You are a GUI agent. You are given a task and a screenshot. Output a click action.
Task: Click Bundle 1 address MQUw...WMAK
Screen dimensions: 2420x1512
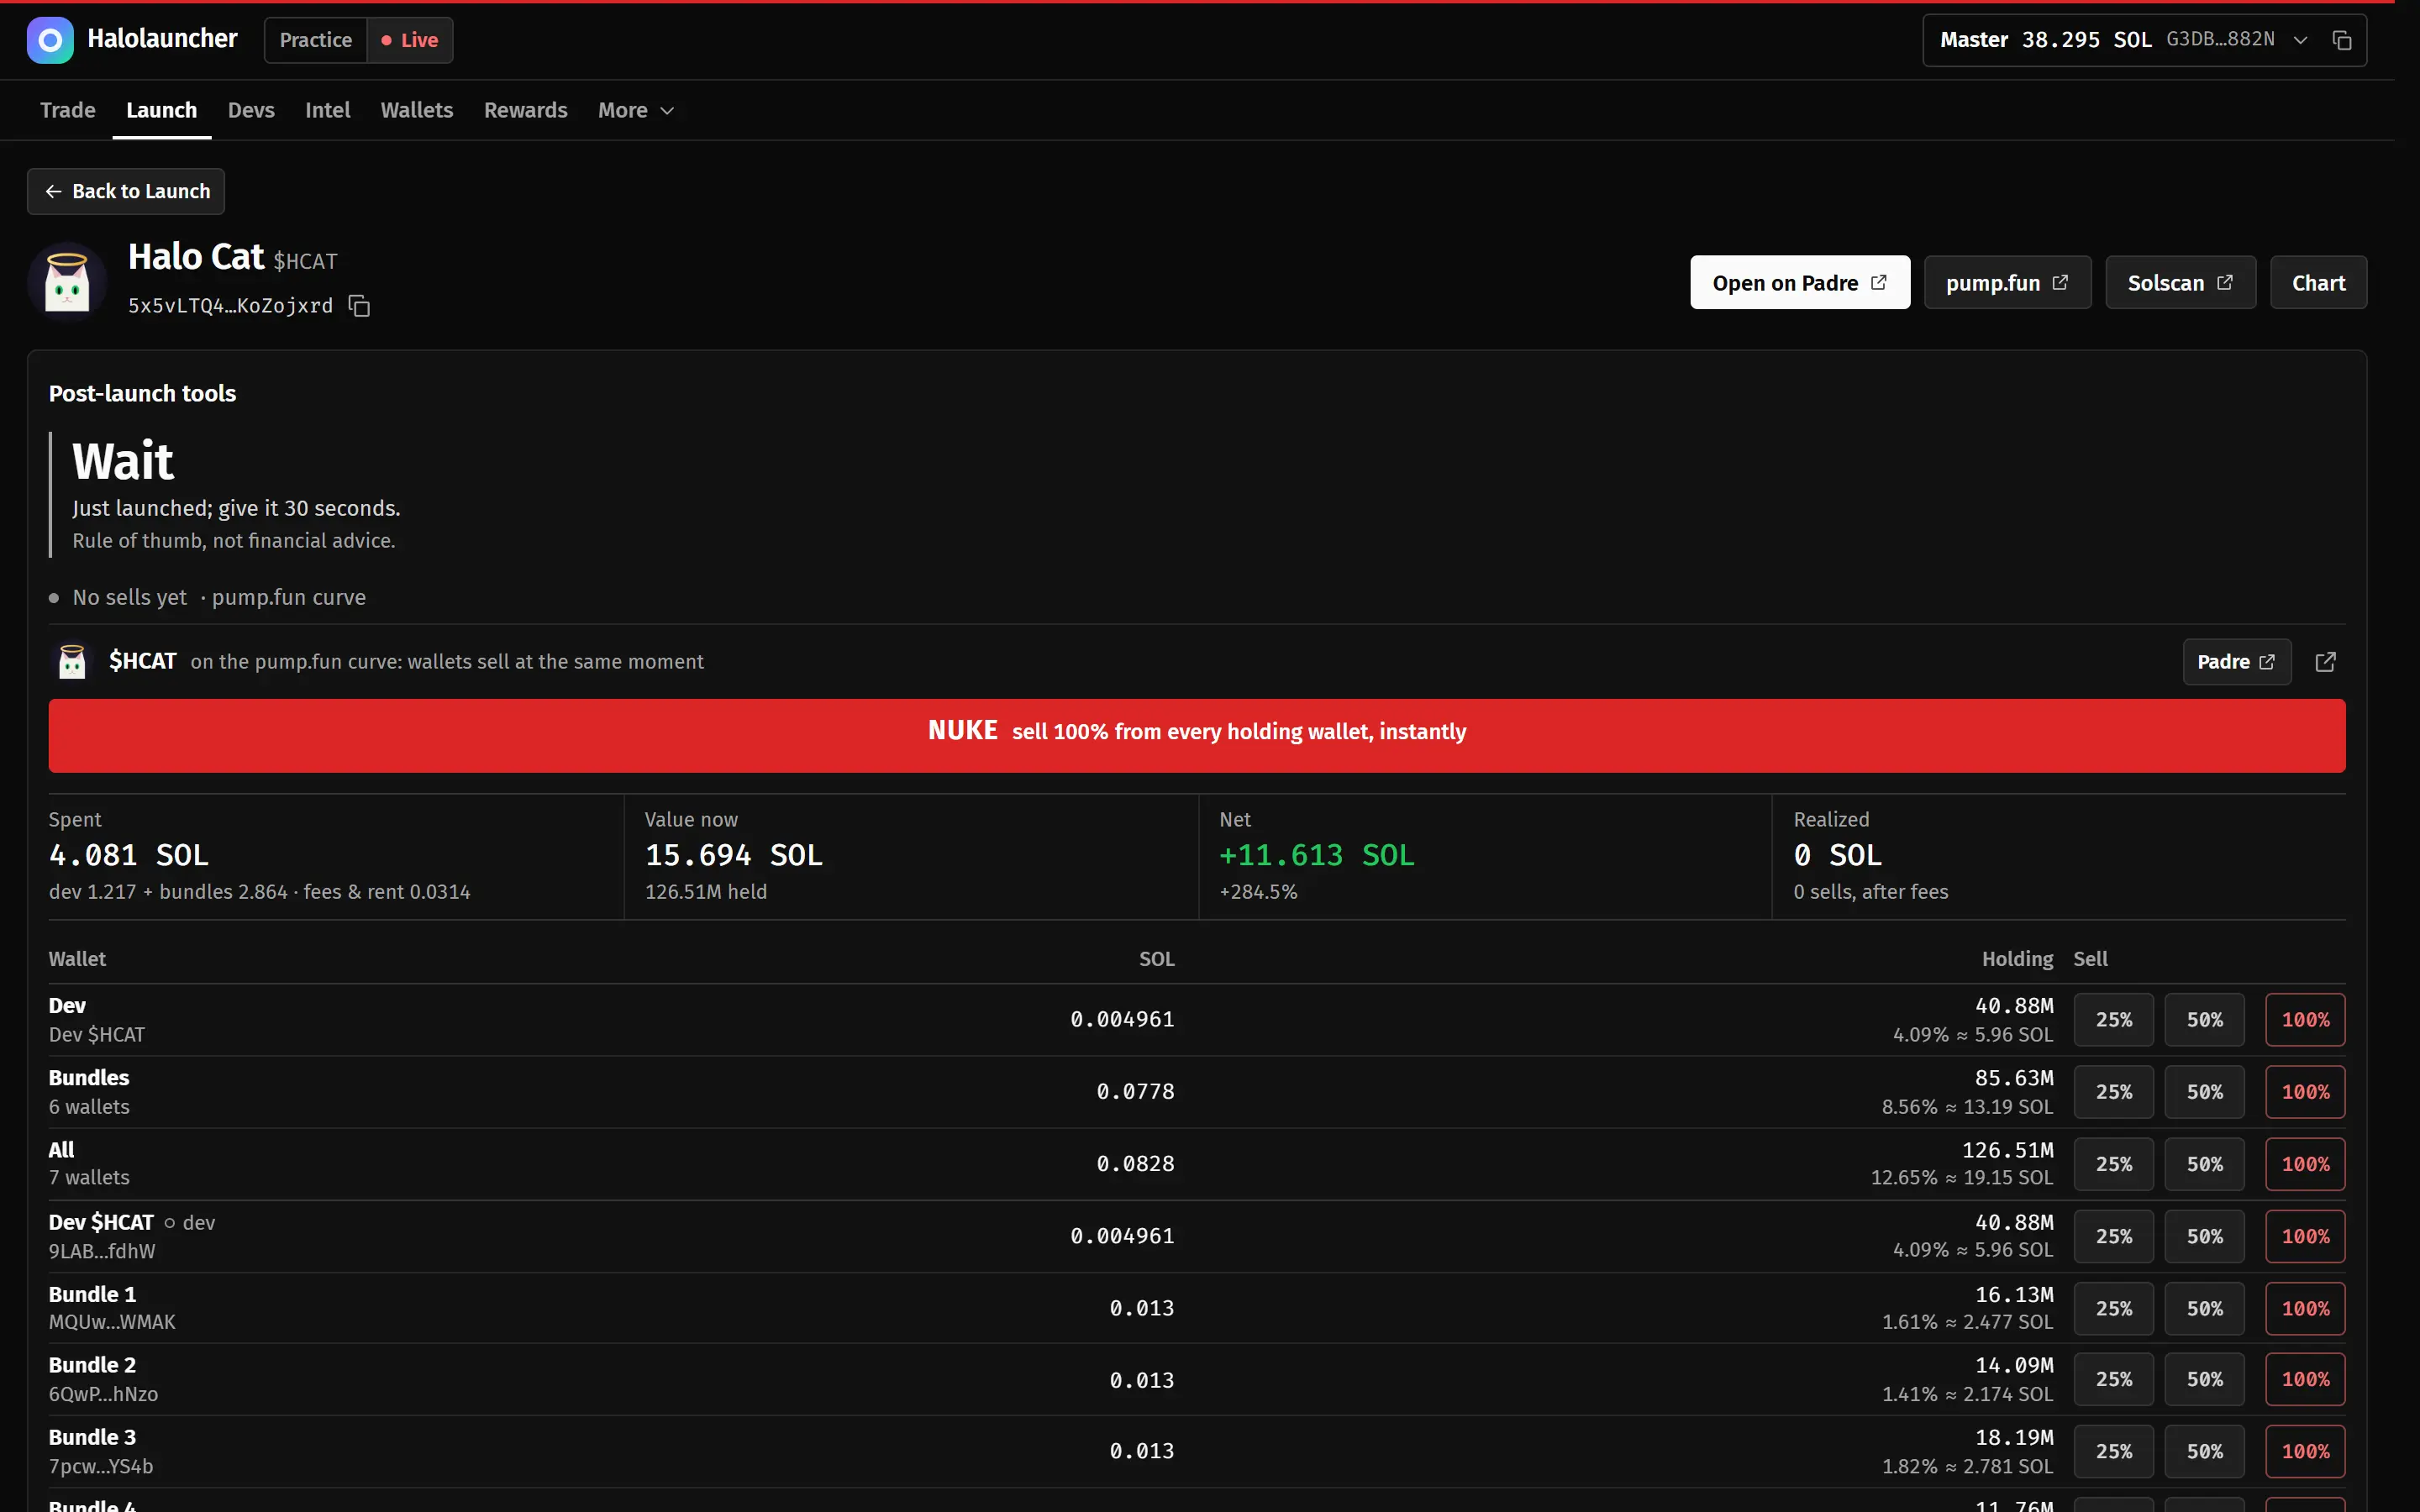112,1322
